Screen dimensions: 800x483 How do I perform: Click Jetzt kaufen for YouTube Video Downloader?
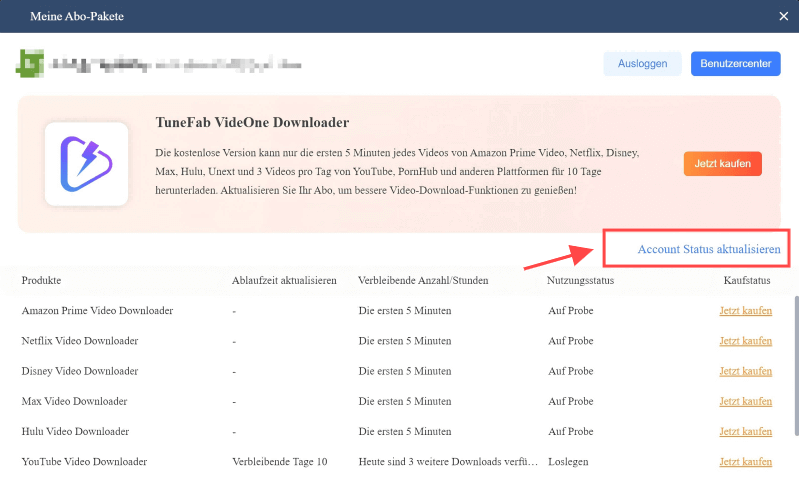[745, 462]
